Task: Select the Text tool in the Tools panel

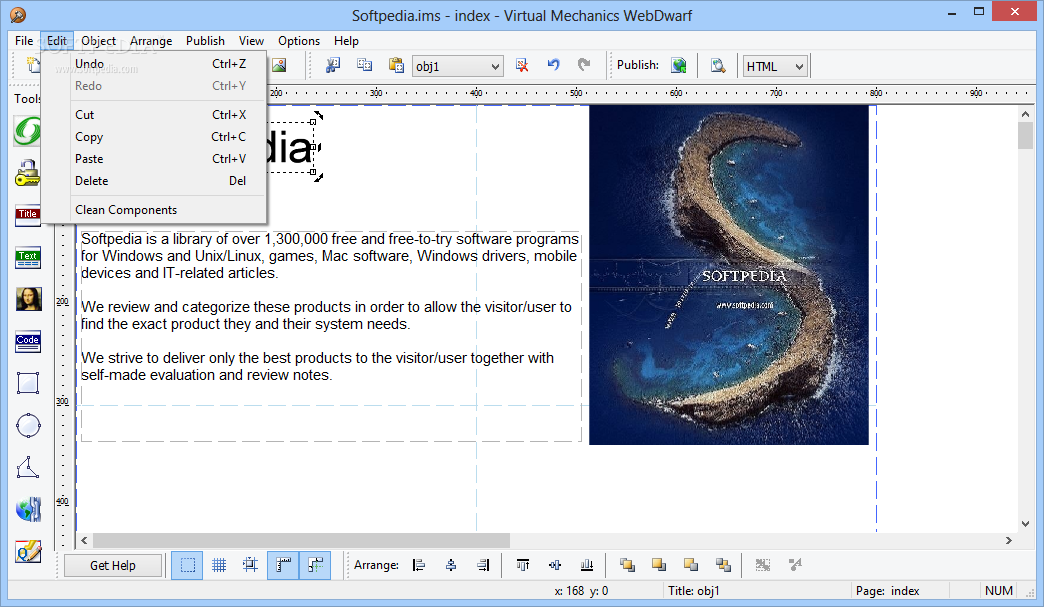Action: [x=28, y=258]
